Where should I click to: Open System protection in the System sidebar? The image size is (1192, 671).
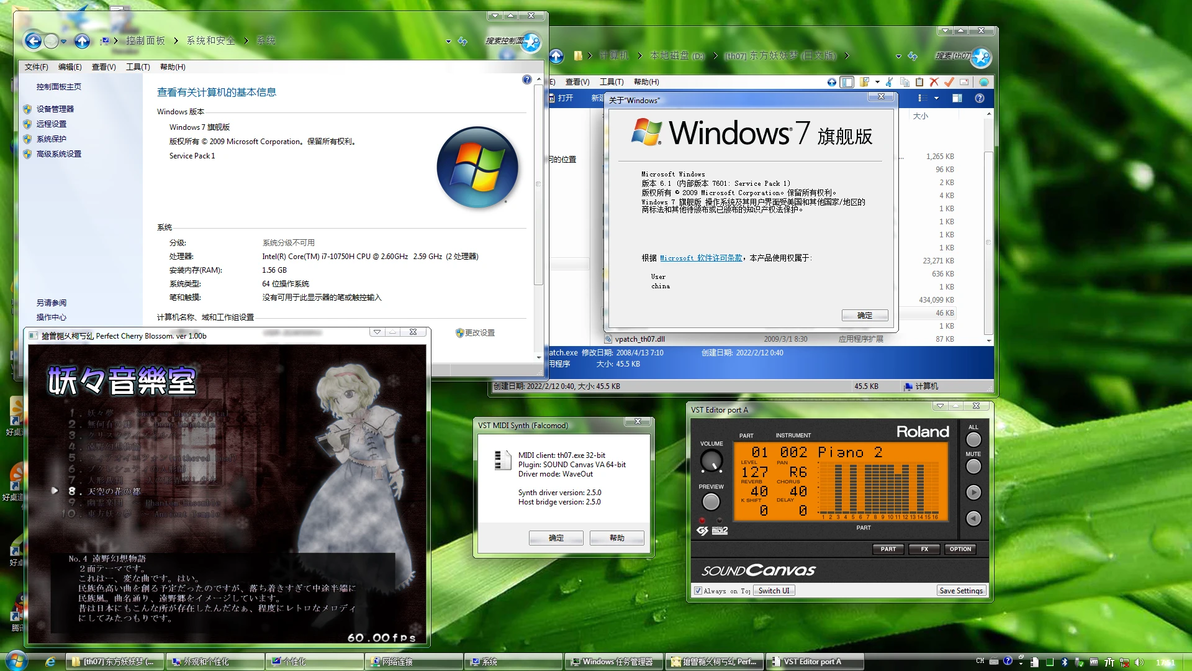[x=51, y=139]
